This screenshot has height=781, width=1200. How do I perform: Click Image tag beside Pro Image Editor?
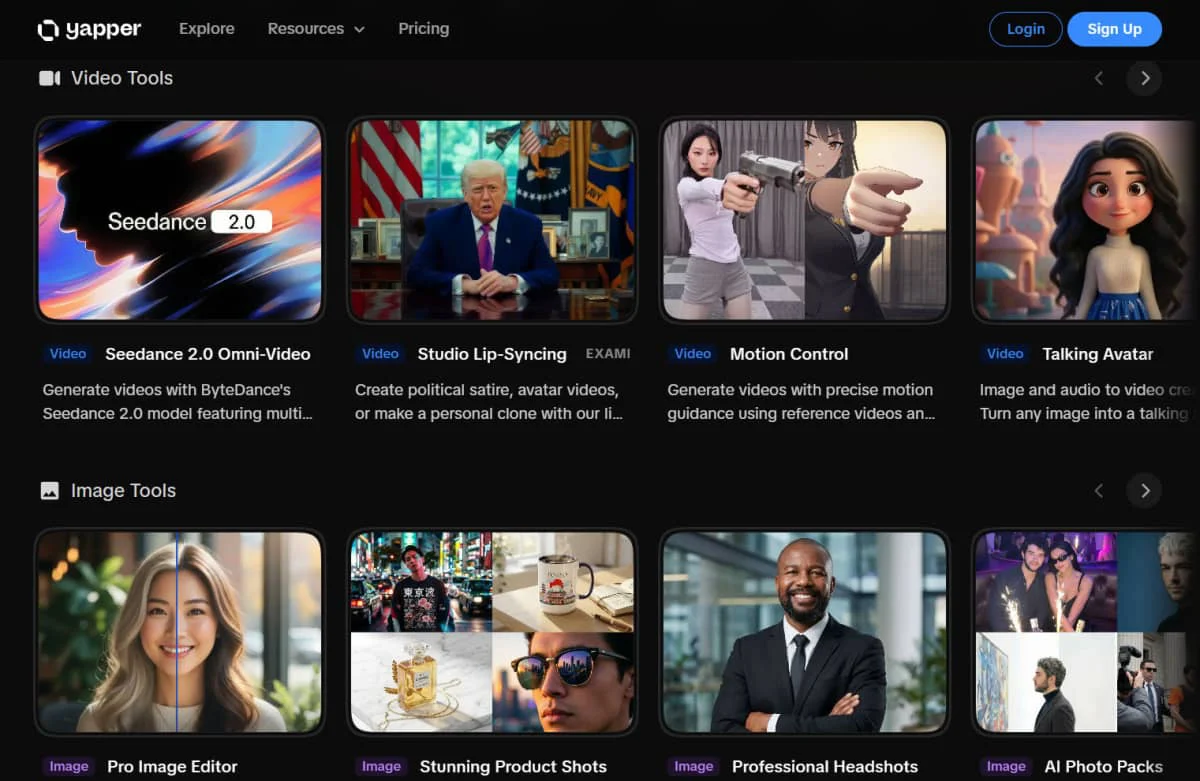[69, 767]
